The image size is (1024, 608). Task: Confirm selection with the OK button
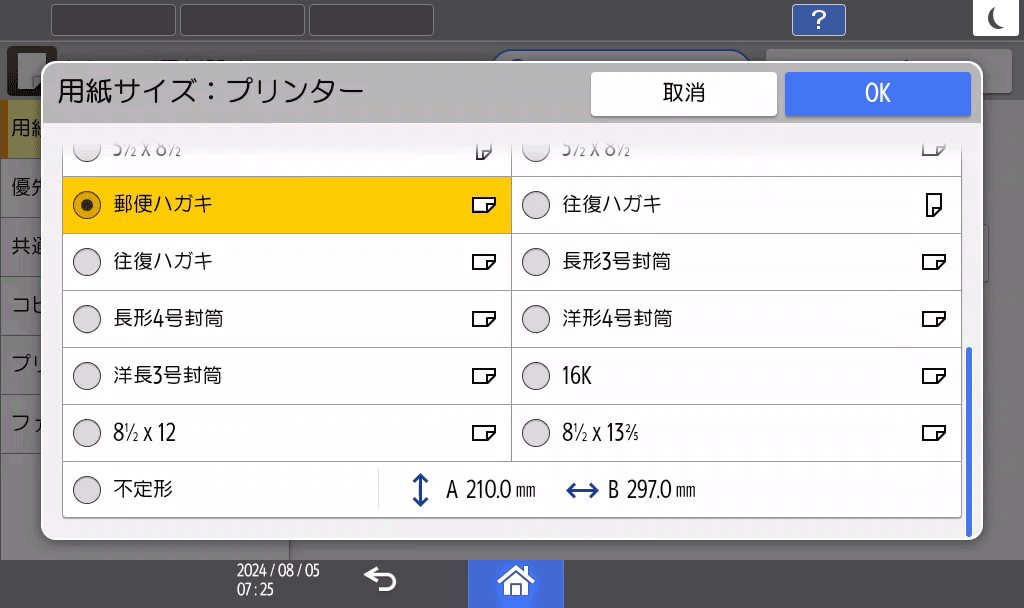[x=877, y=93]
